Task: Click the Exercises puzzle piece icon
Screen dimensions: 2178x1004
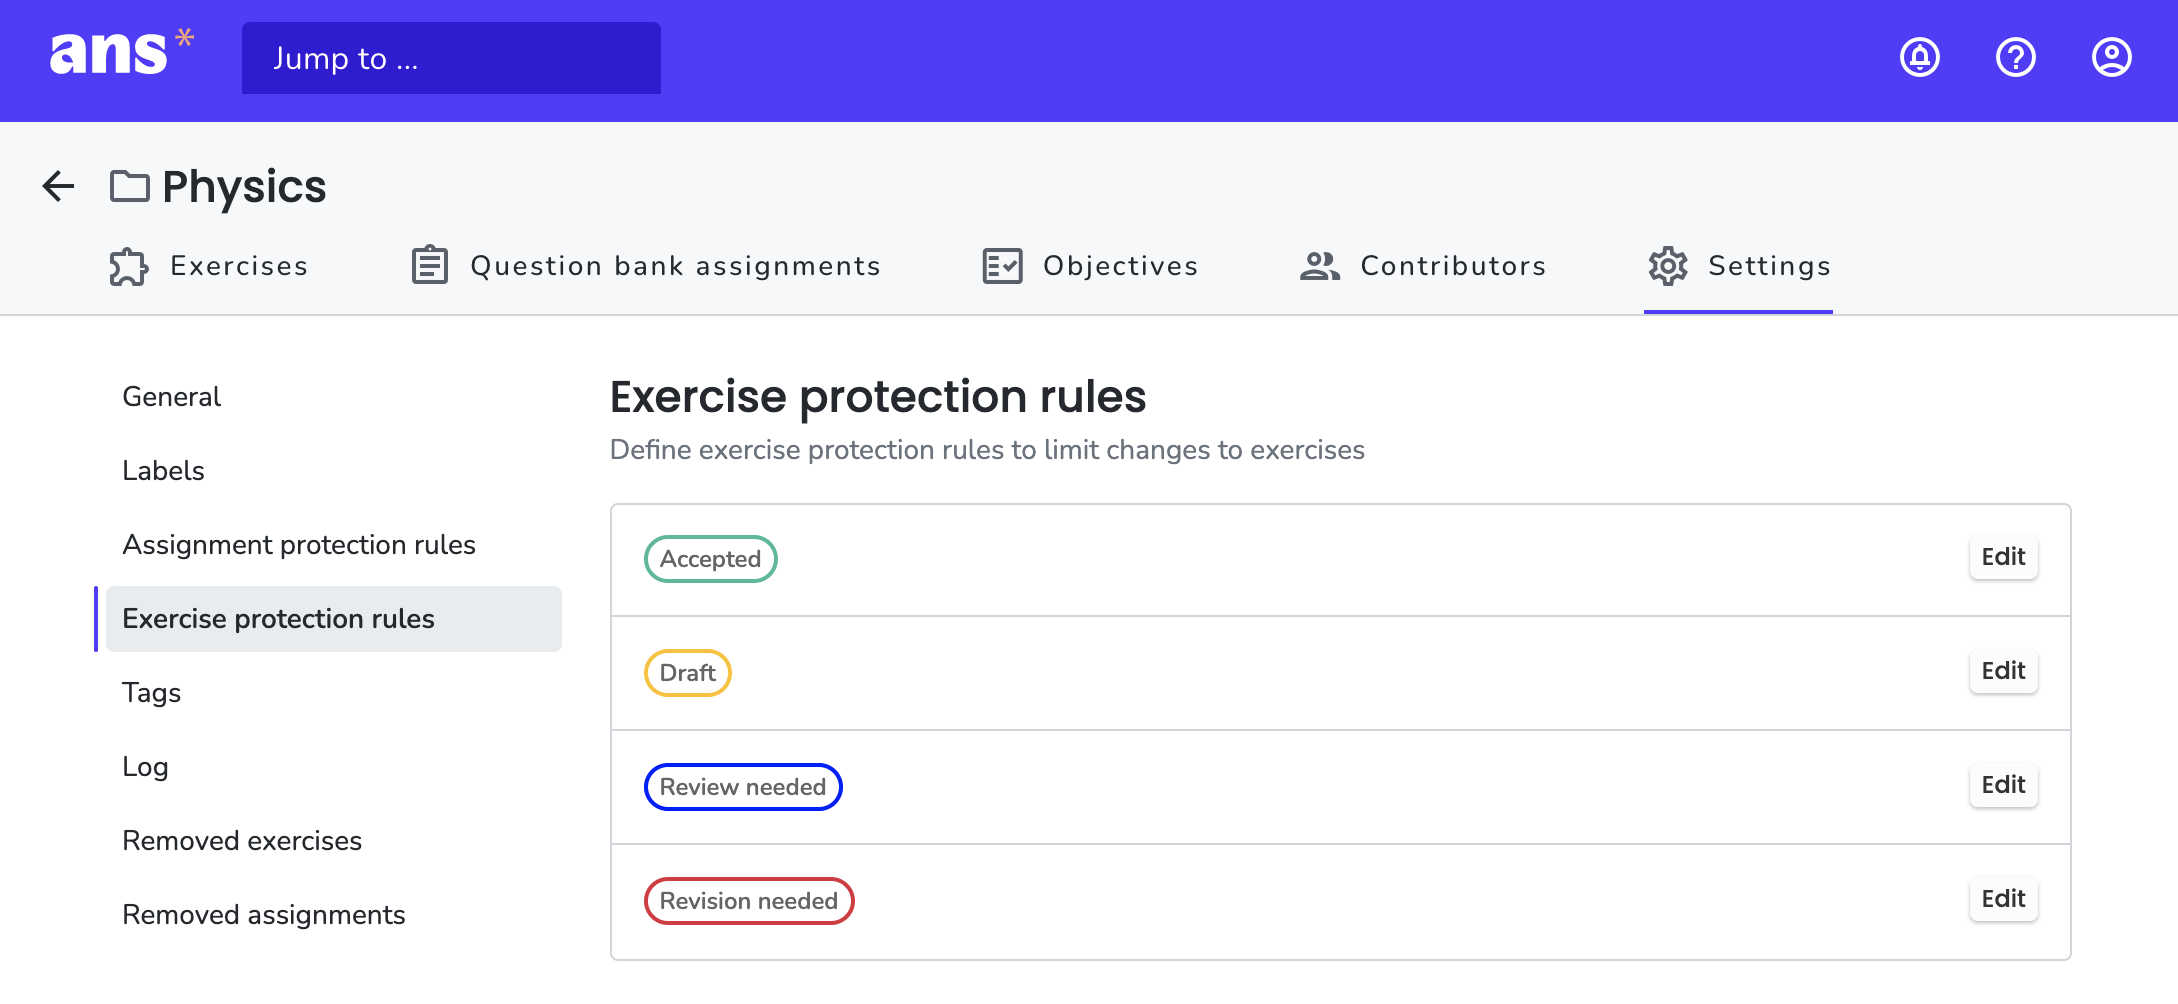Action: click(x=128, y=265)
